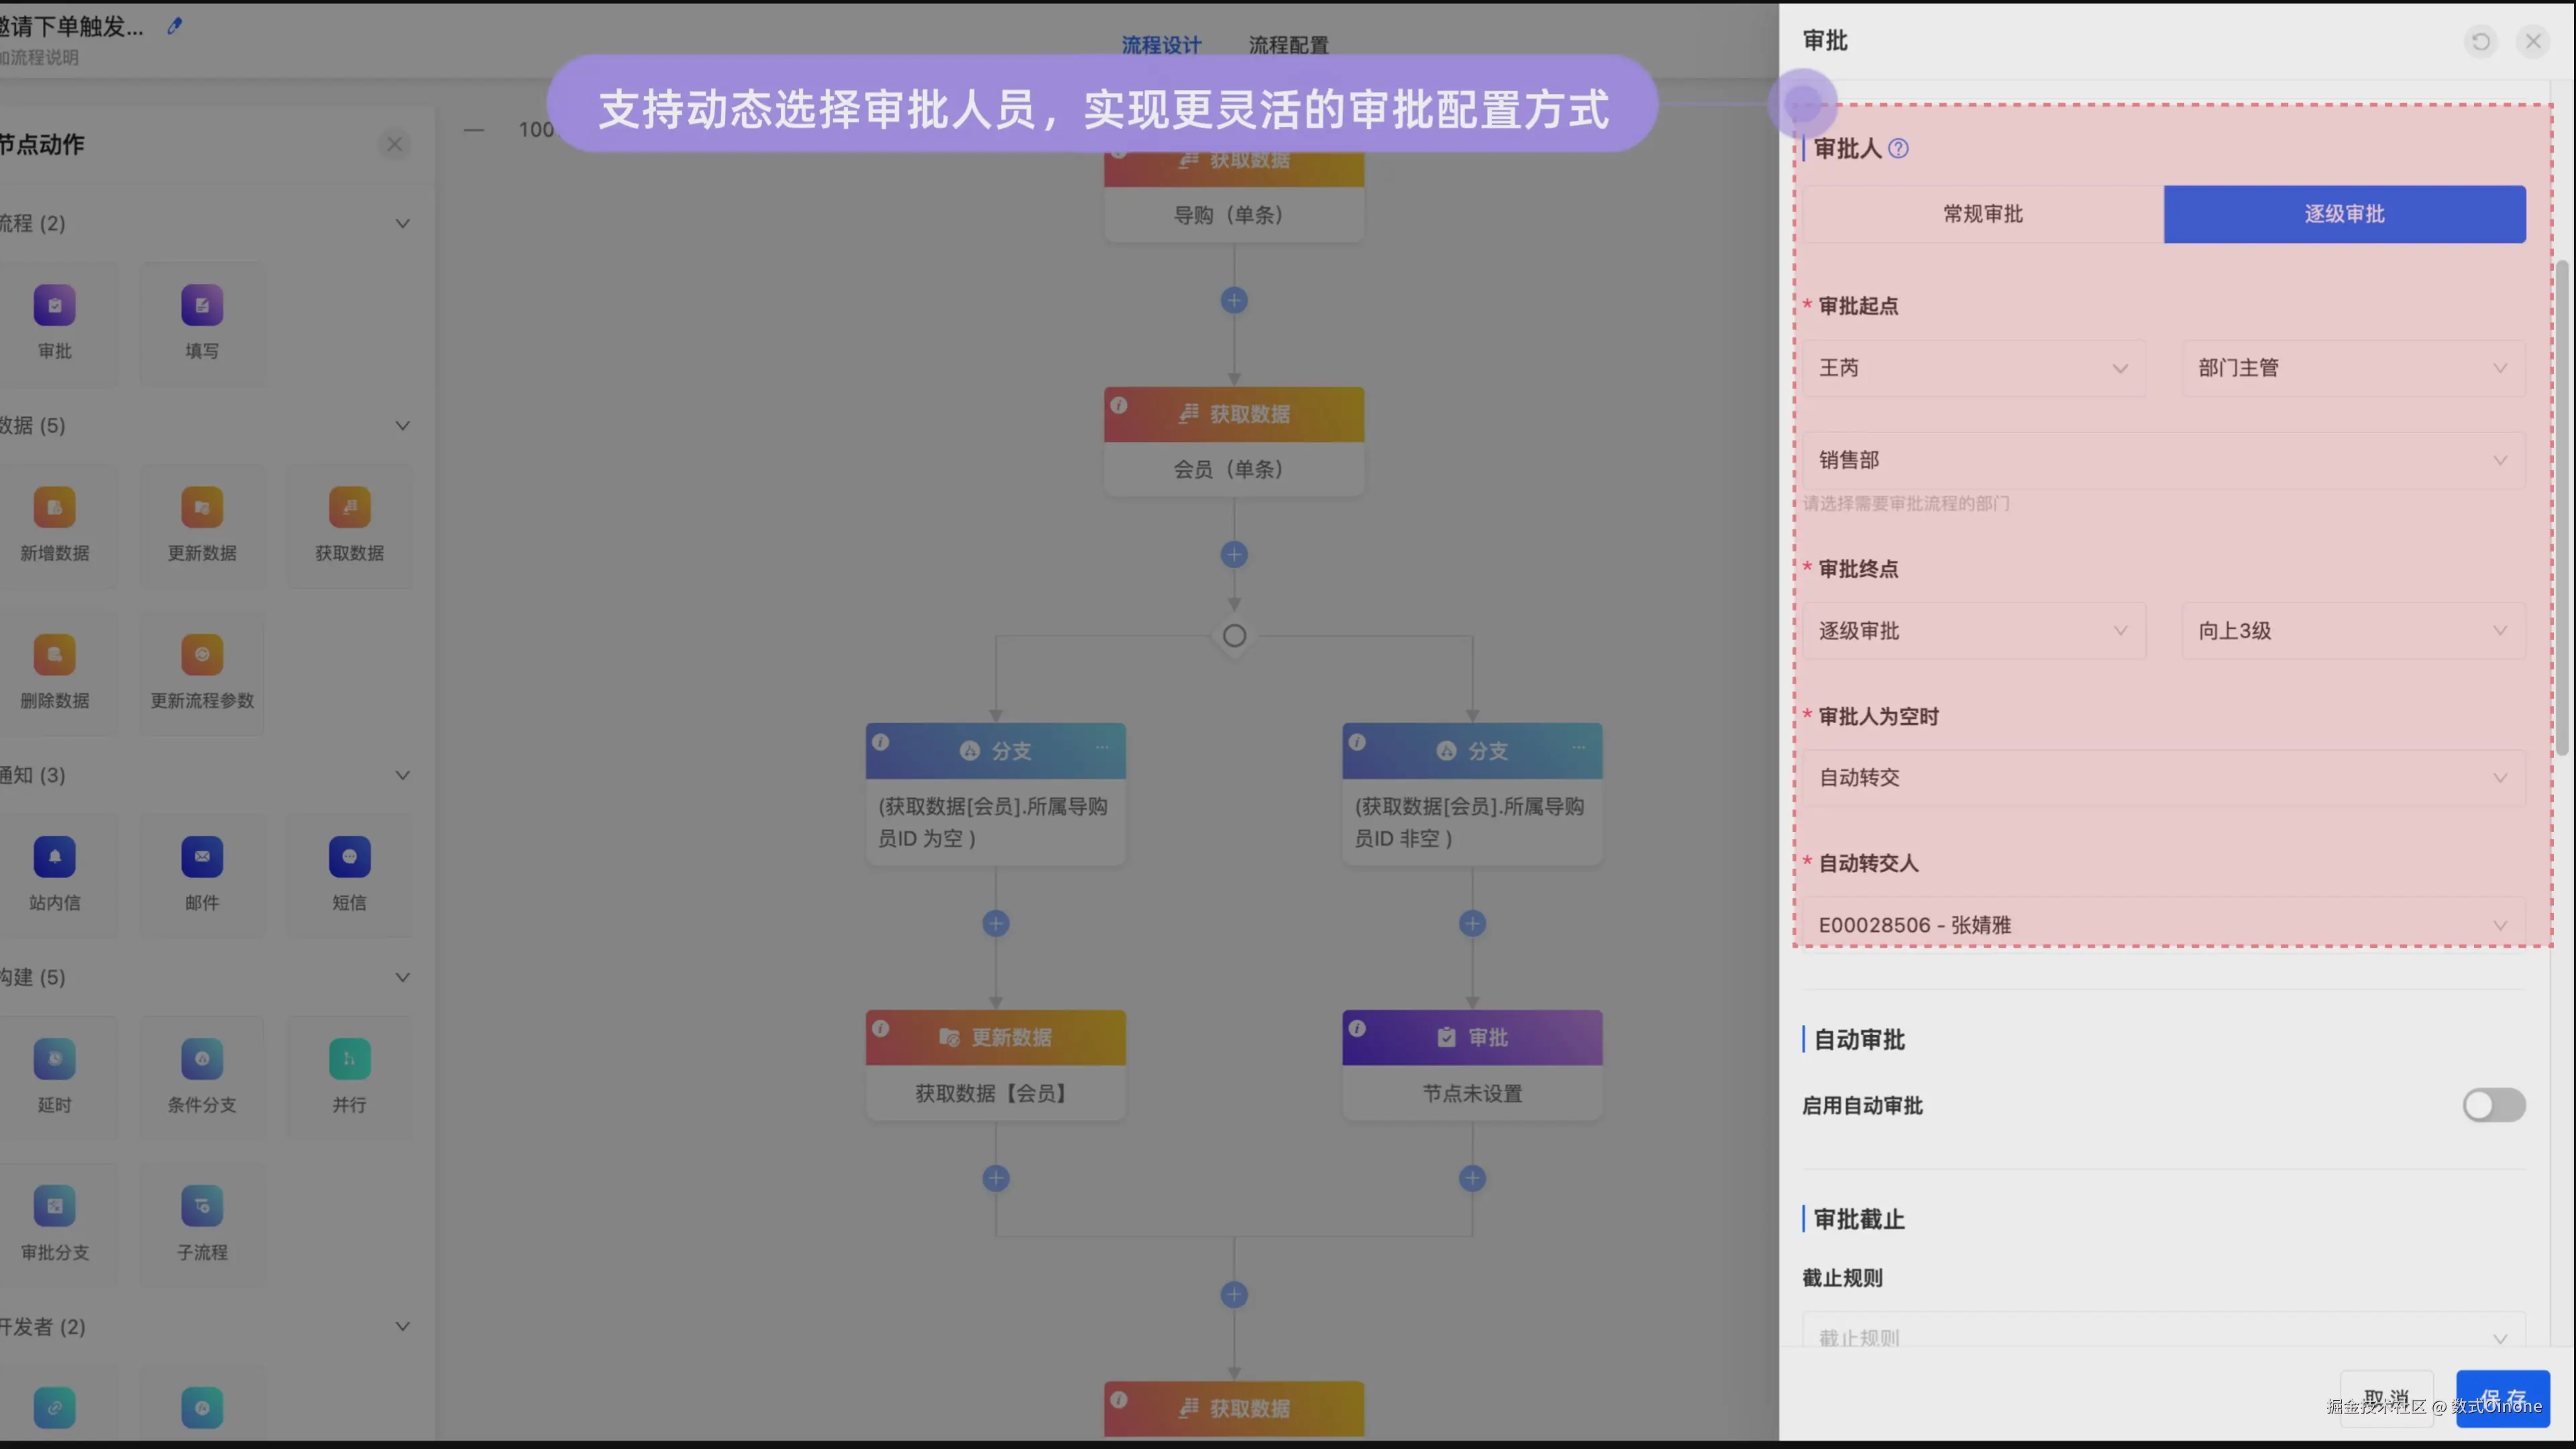The width and height of the screenshot is (2576, 1449).
Task: Select the 站内信 notification icon
Action: (54, 857)
